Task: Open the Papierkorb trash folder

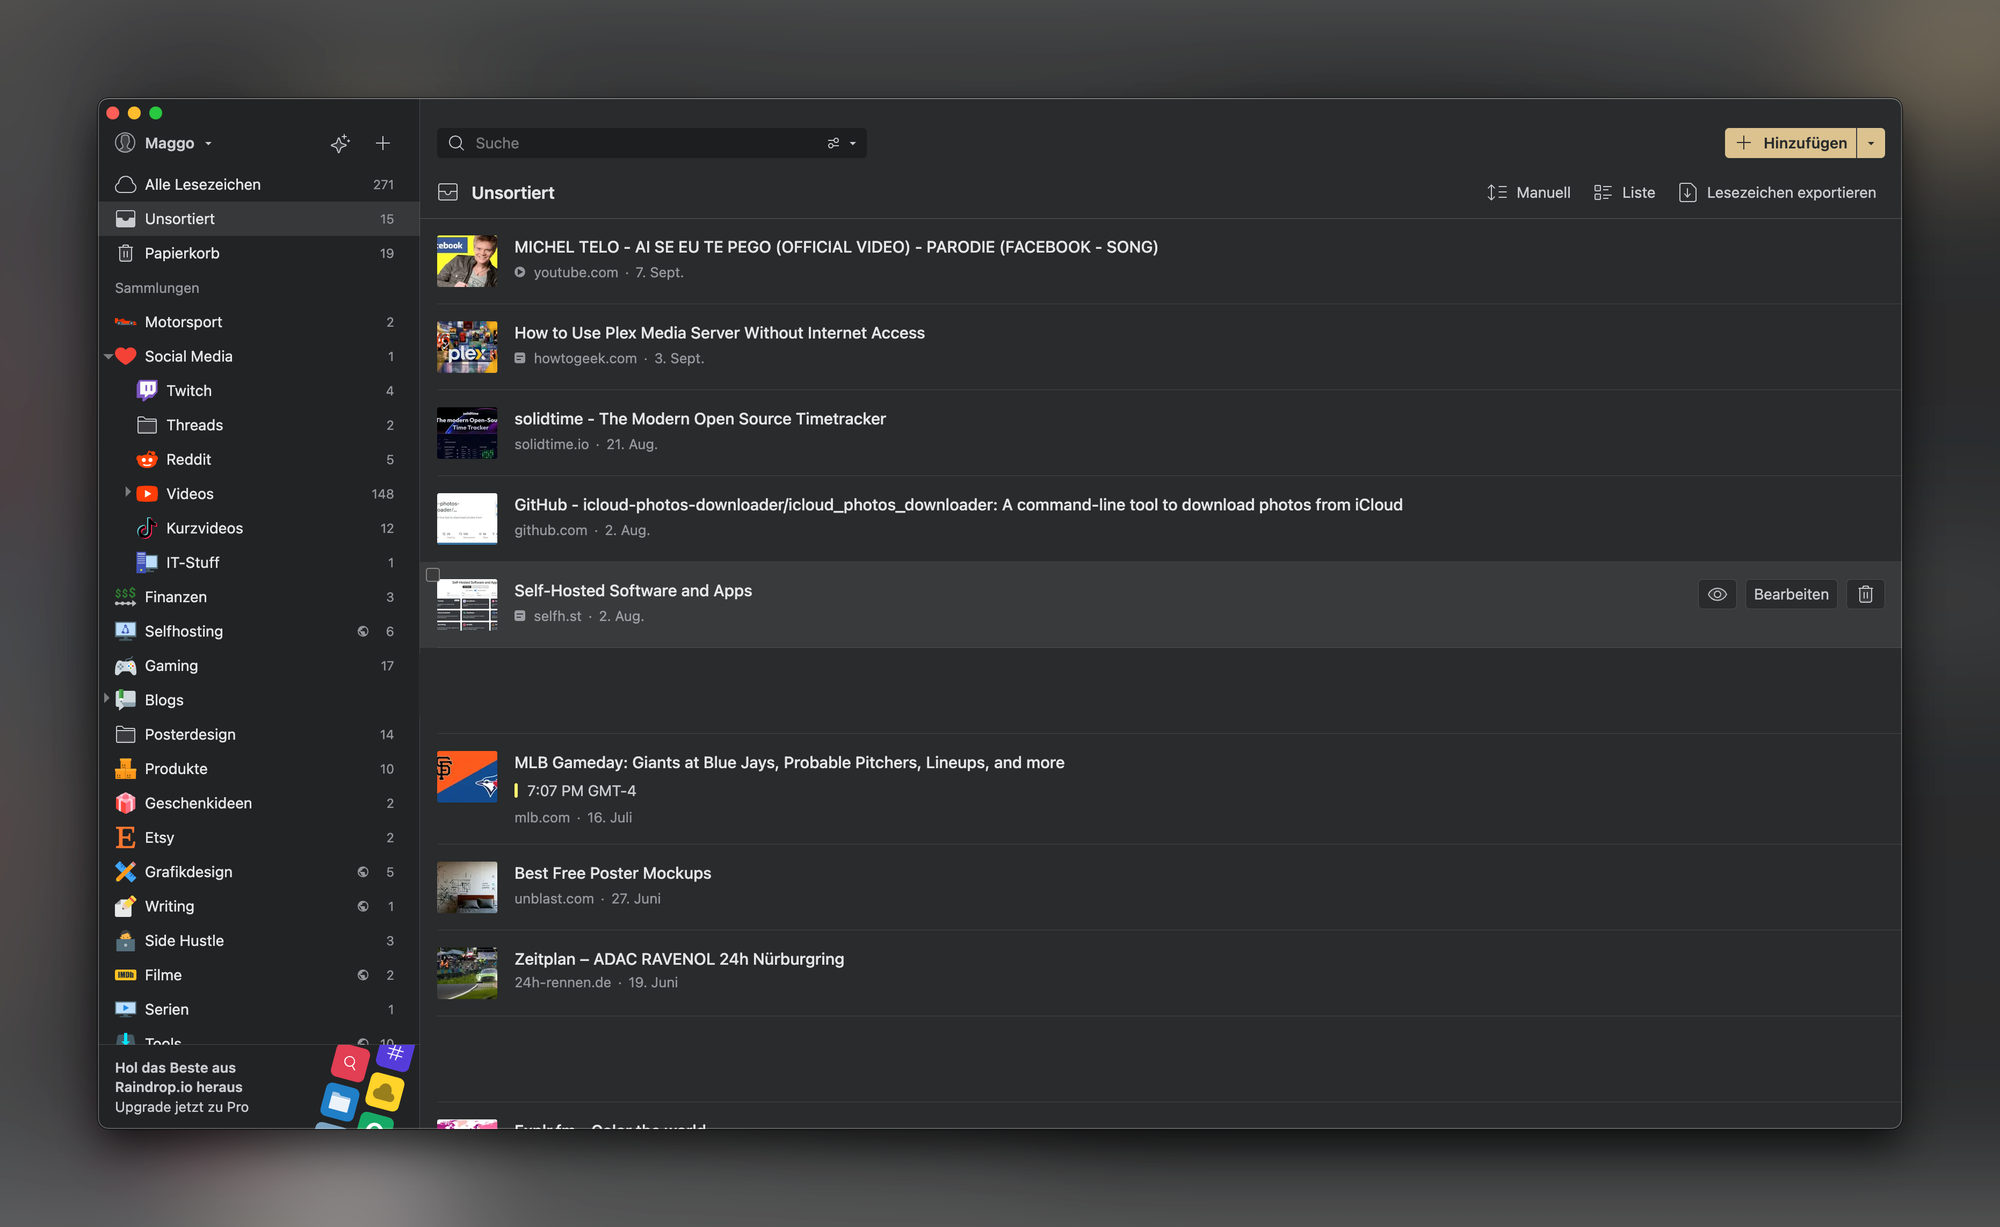Action: [181, 253]
